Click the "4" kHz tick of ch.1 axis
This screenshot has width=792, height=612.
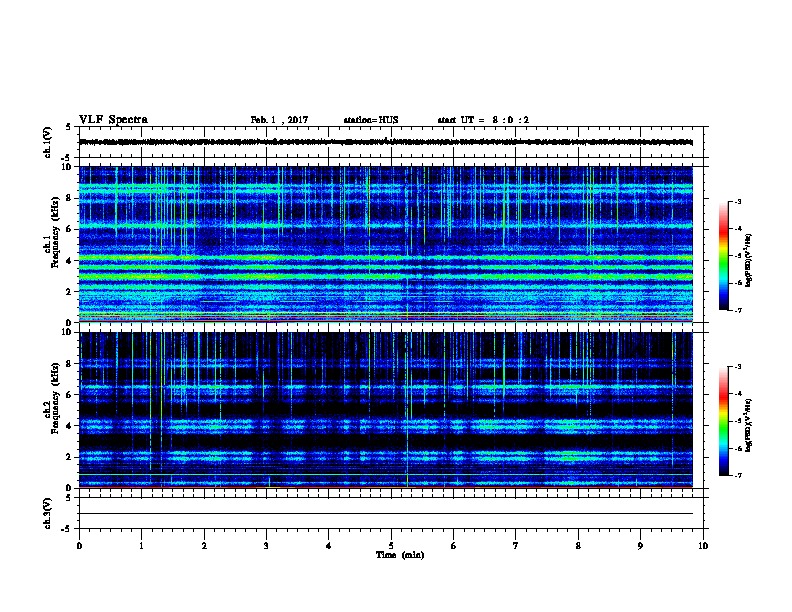(69, 261)
